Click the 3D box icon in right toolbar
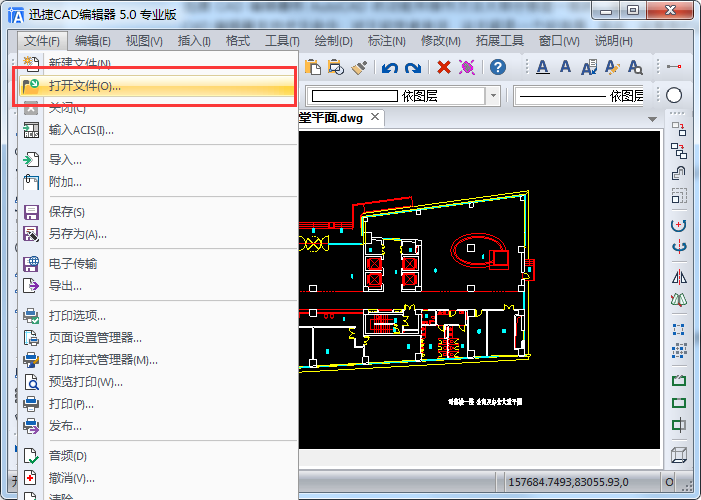The height and width of the screenshot is (500, 701). point(679,455)
